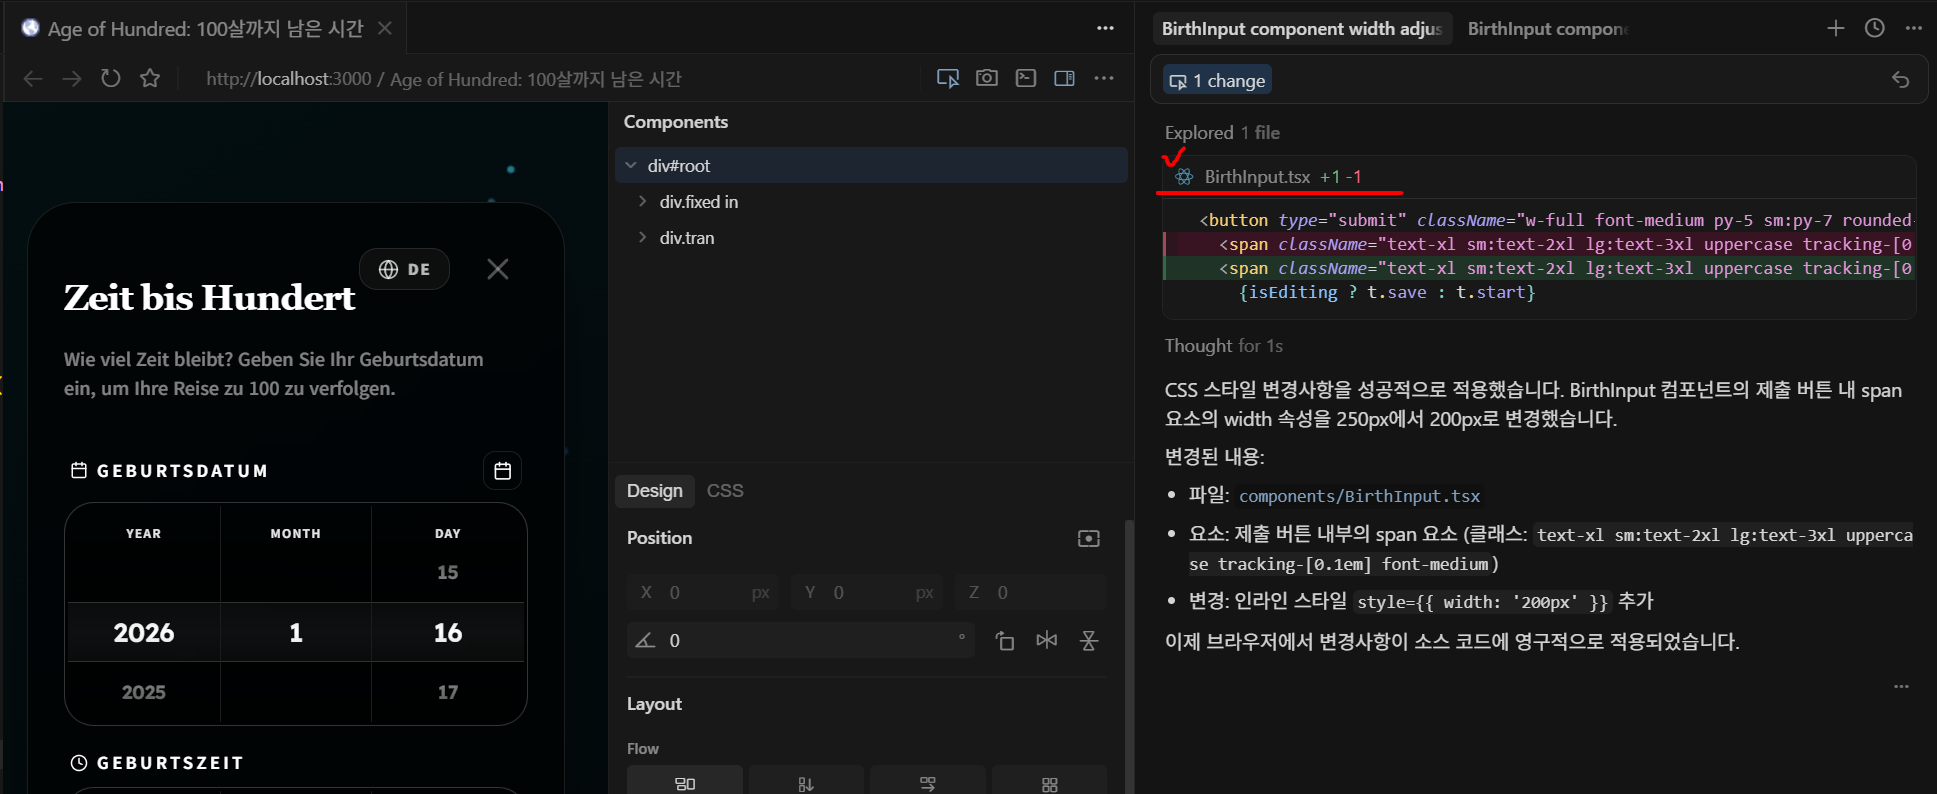
Task: Switch to the CSS tab
Action: (725, 490)
